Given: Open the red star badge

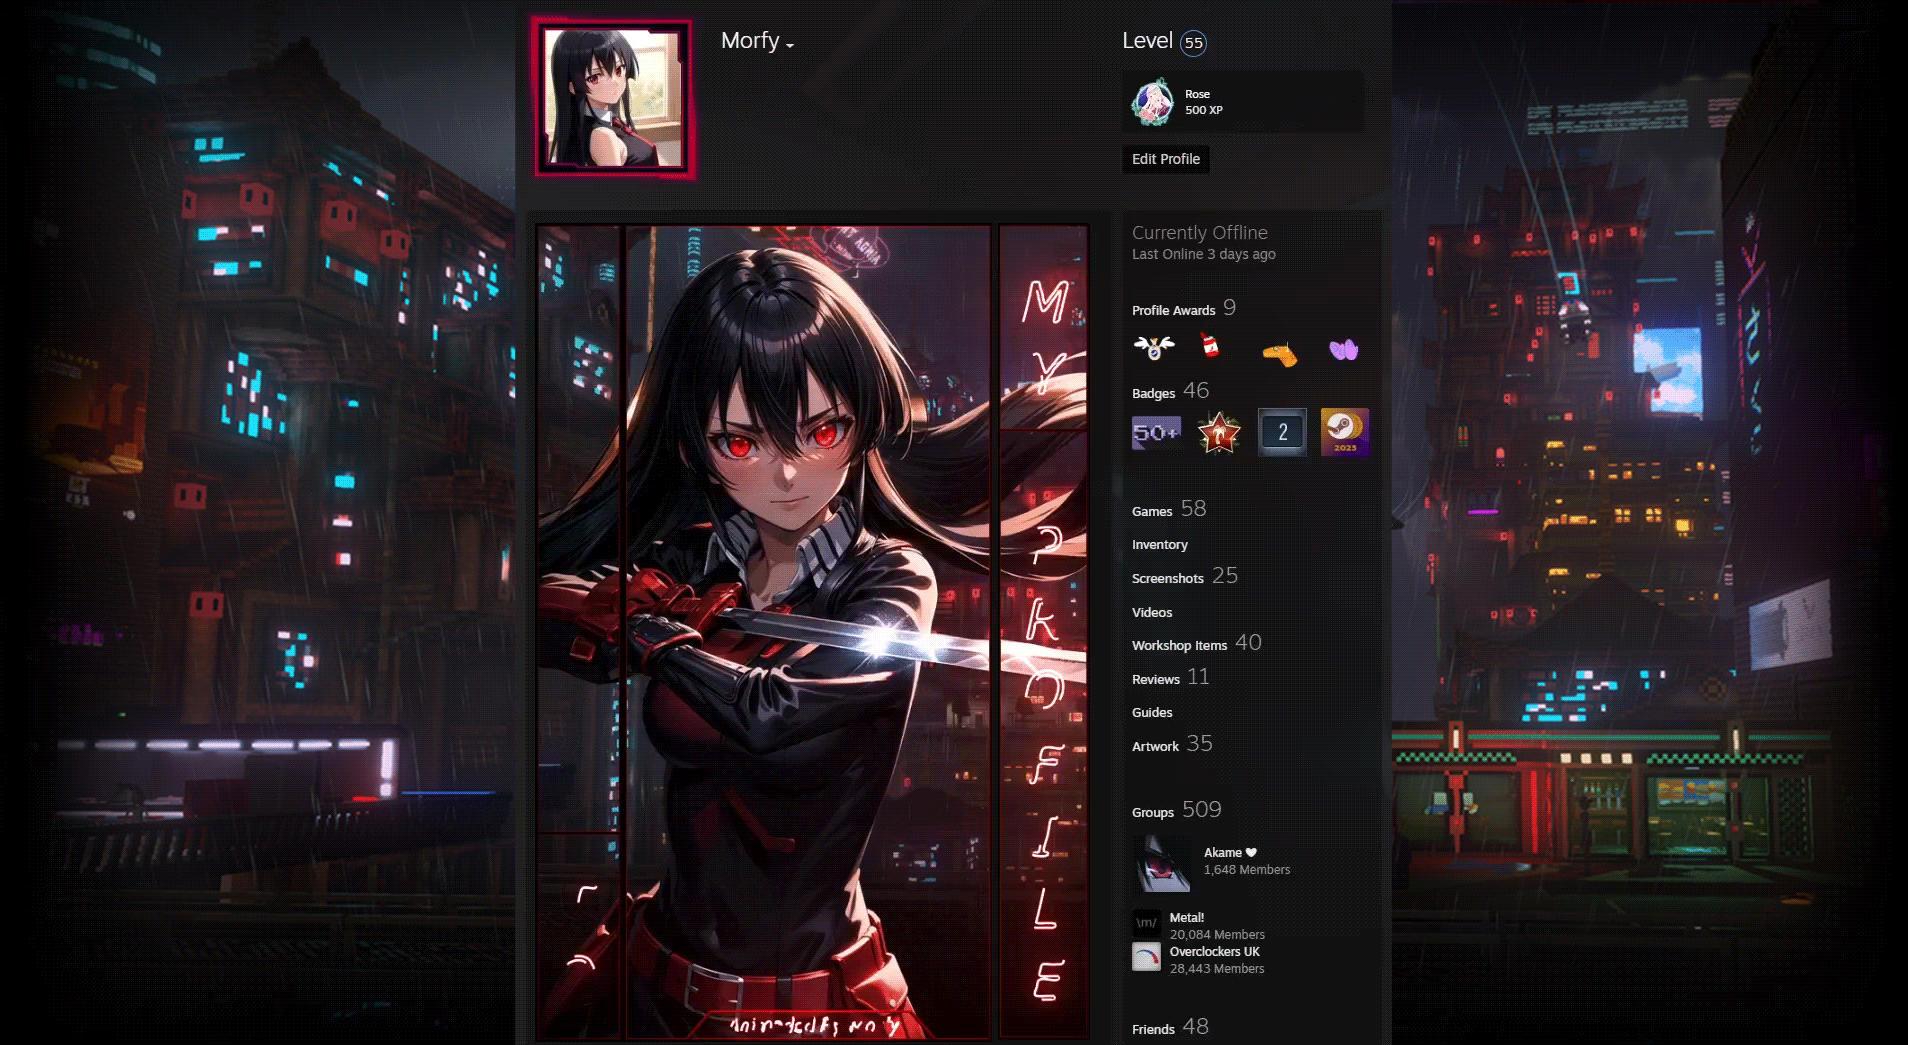Looking at the screenshot, I should click(x=1219, y=432).
